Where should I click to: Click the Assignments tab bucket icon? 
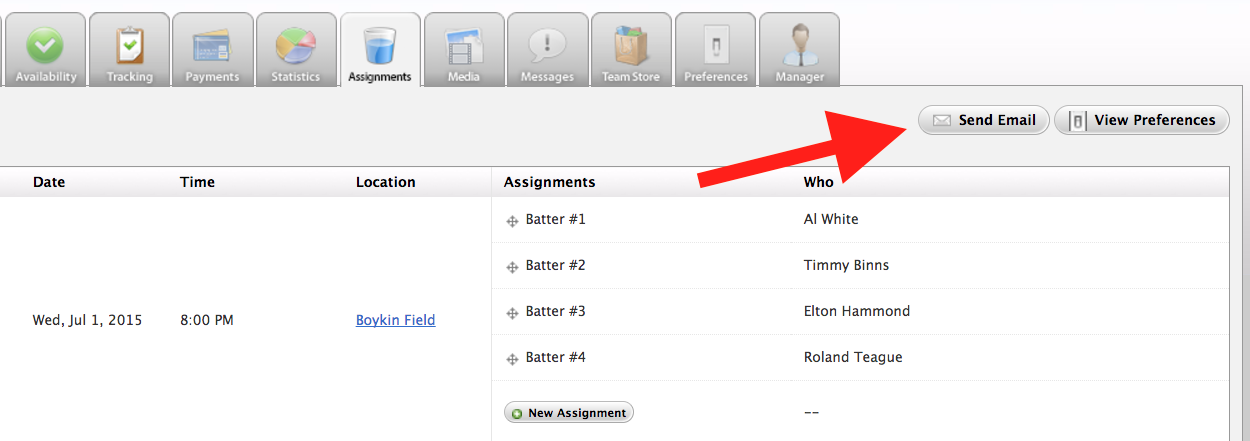(x=380, y=44)
